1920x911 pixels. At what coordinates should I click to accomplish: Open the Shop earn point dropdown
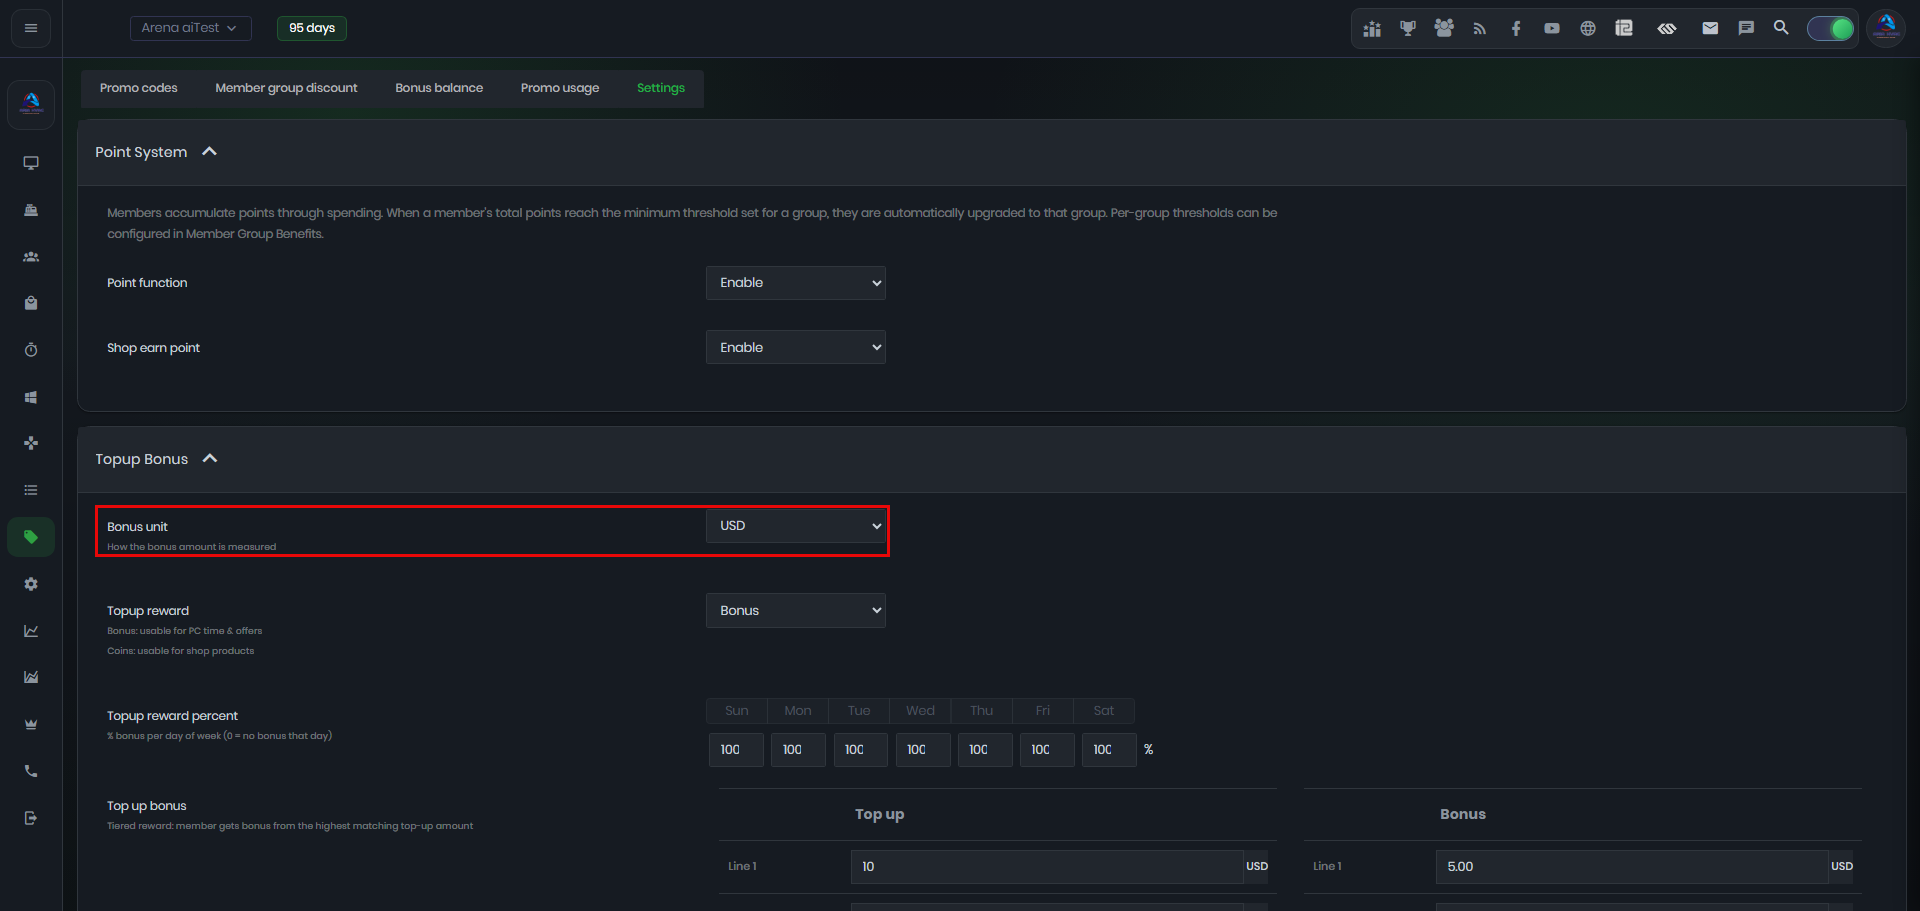point(796,348)
